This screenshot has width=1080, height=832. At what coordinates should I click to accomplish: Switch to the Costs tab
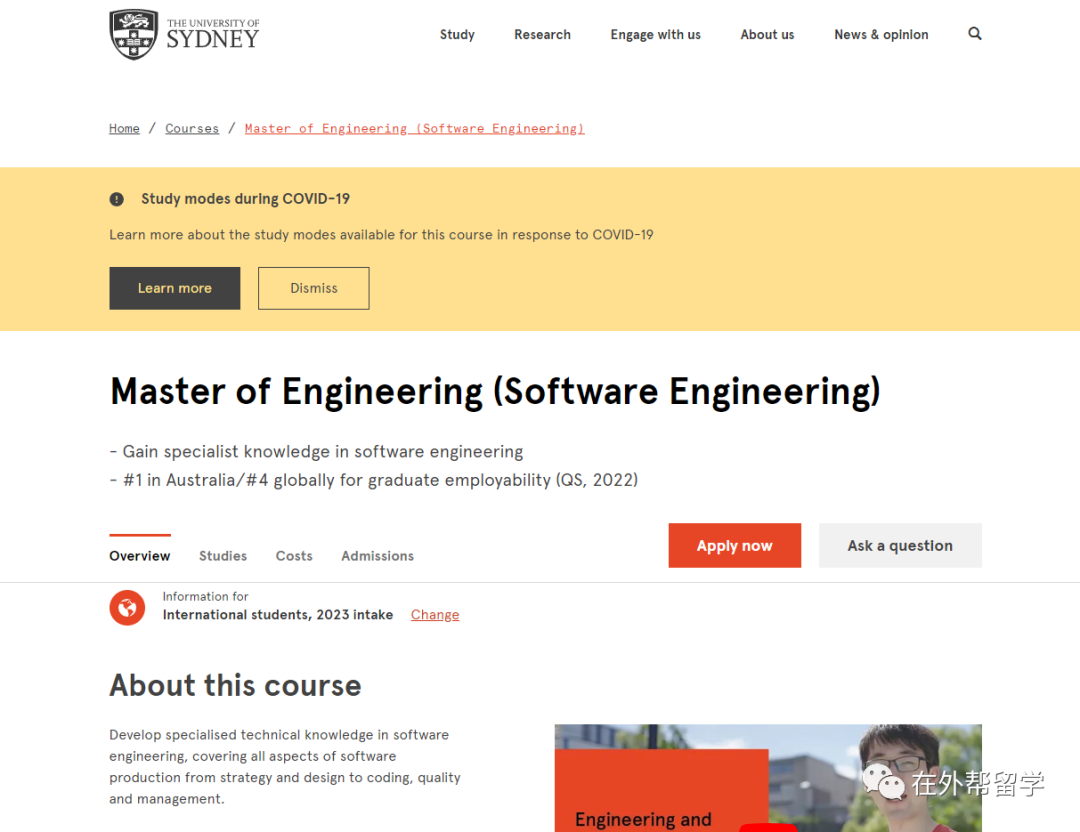tap(294, 556)
